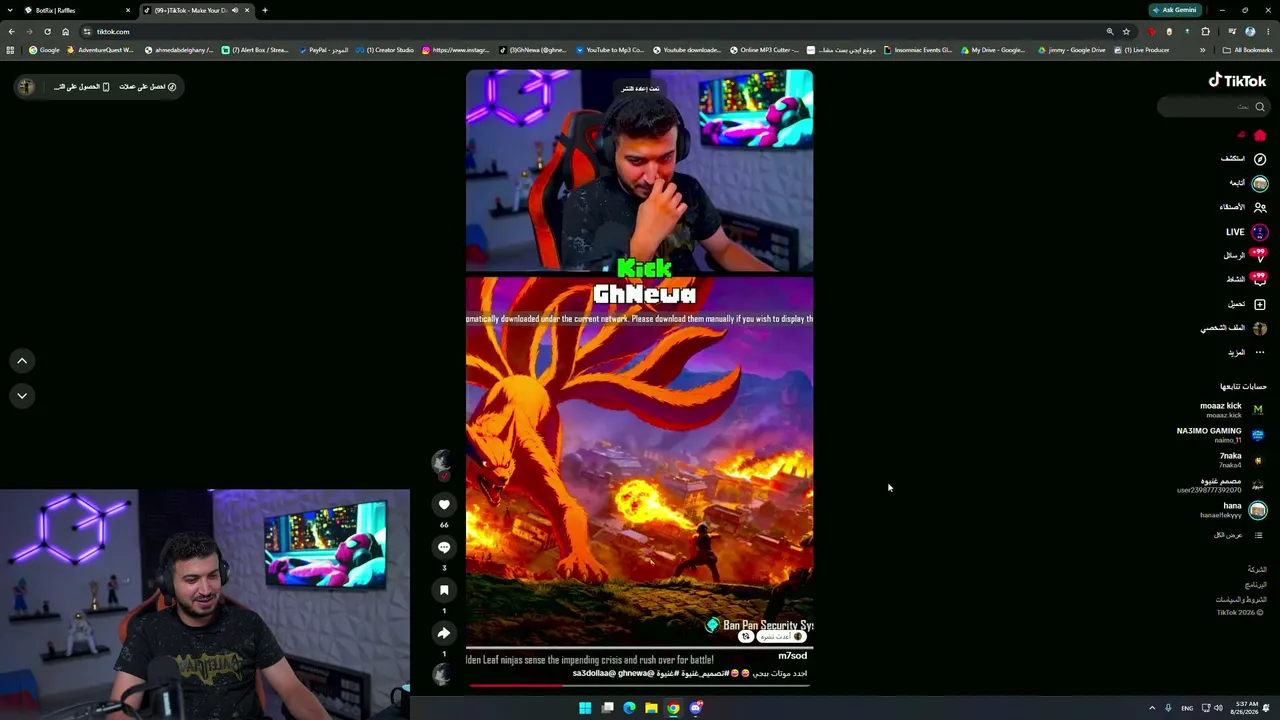
Task: Switch to the BotRix Raffles tab
Action: [77, 10]
